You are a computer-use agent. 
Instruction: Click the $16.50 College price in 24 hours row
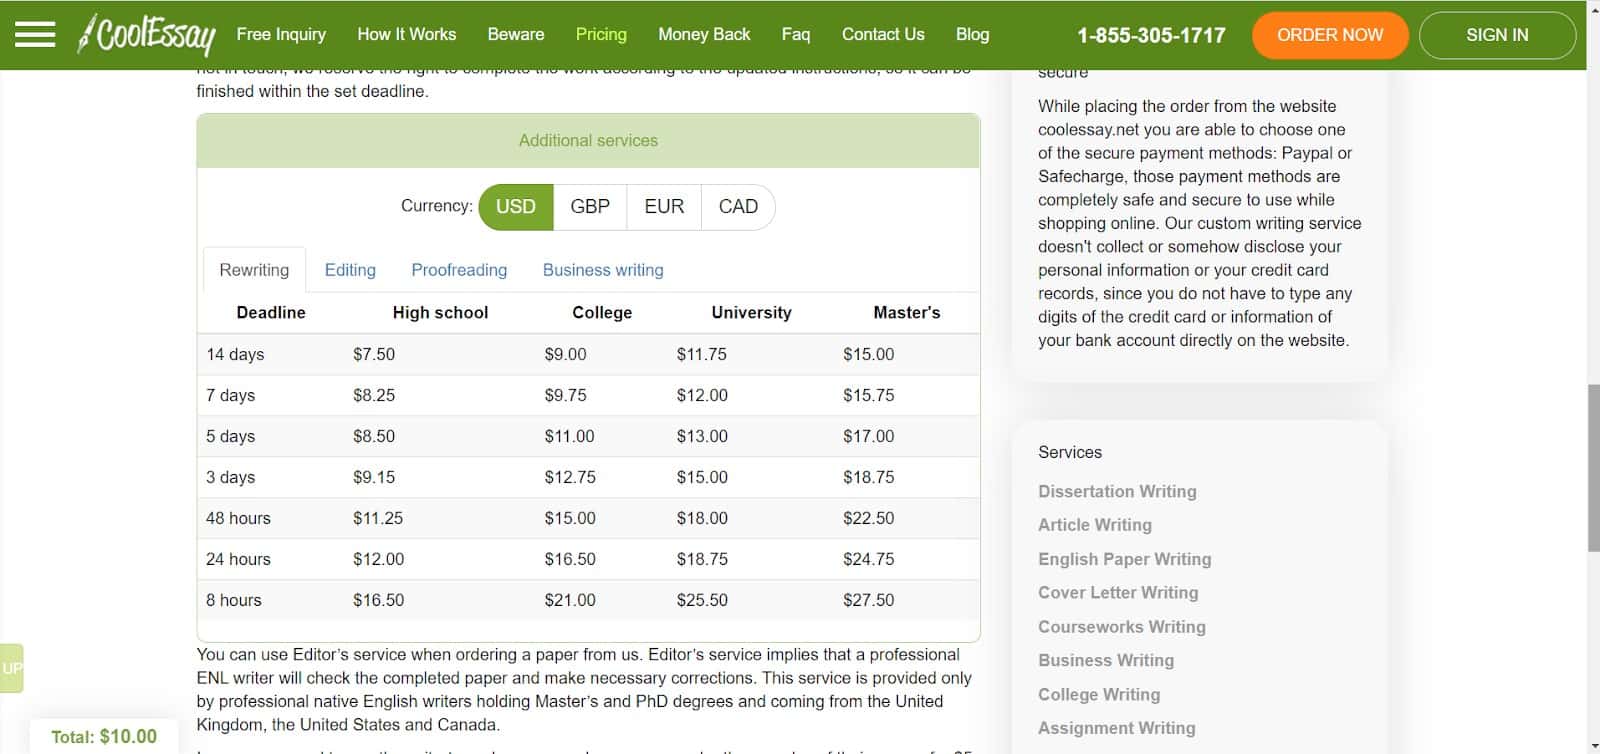click(570, 560)
